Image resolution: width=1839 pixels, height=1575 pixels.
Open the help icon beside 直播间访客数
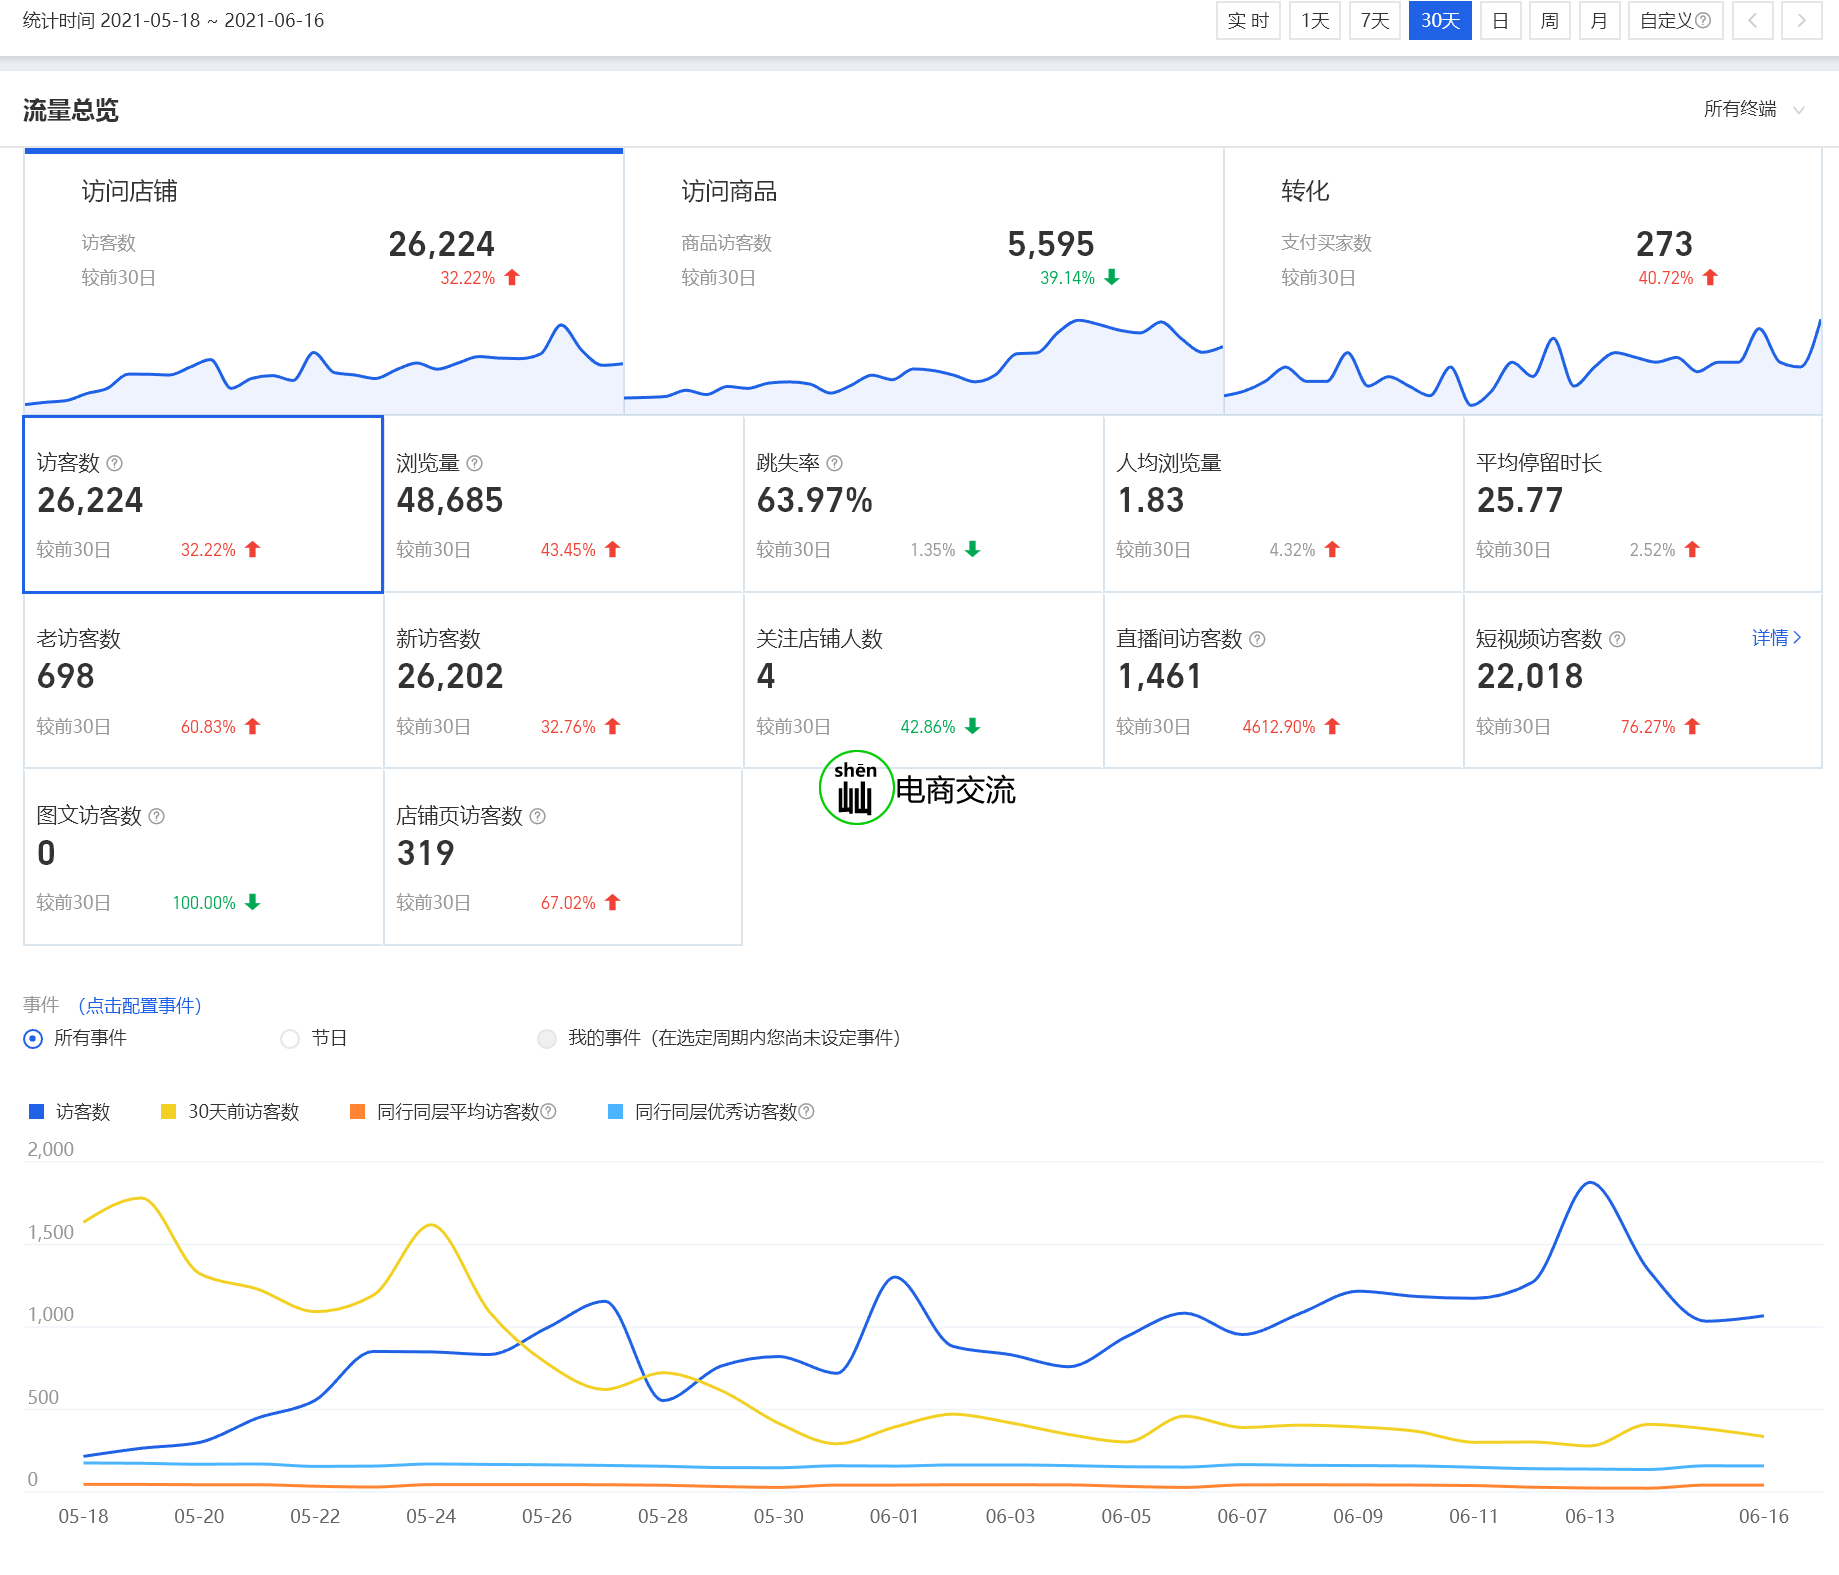click(x=1258, y=639)
